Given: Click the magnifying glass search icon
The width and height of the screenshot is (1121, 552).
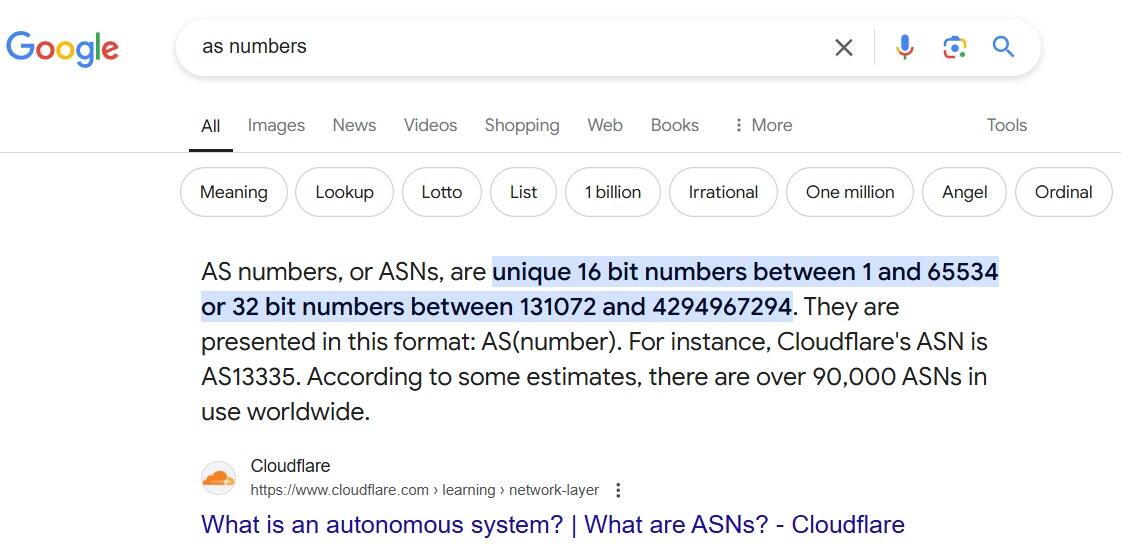Looking at the screenshot, I should tap(1004, 47).
